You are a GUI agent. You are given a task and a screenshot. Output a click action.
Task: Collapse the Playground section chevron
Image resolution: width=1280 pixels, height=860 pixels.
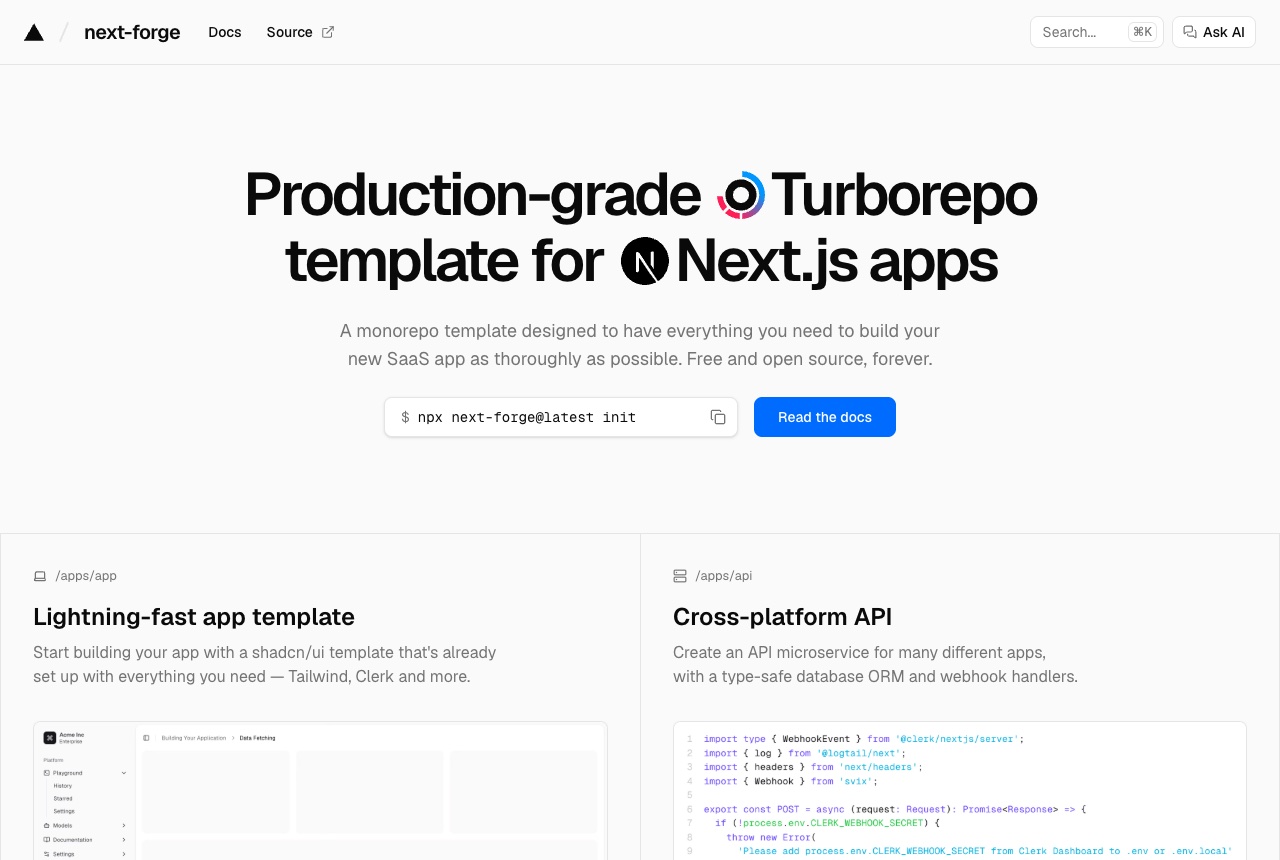(124, 773)
